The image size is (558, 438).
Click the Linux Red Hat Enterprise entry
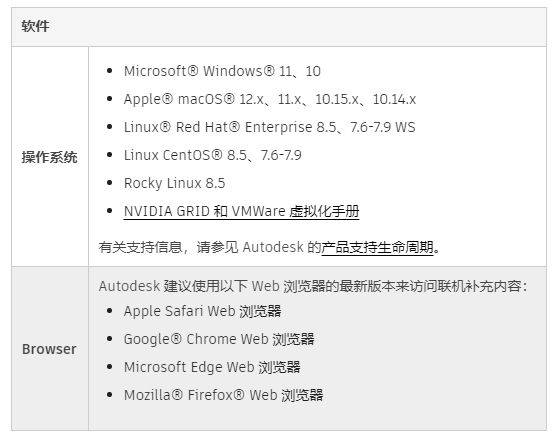pos(269,127)
